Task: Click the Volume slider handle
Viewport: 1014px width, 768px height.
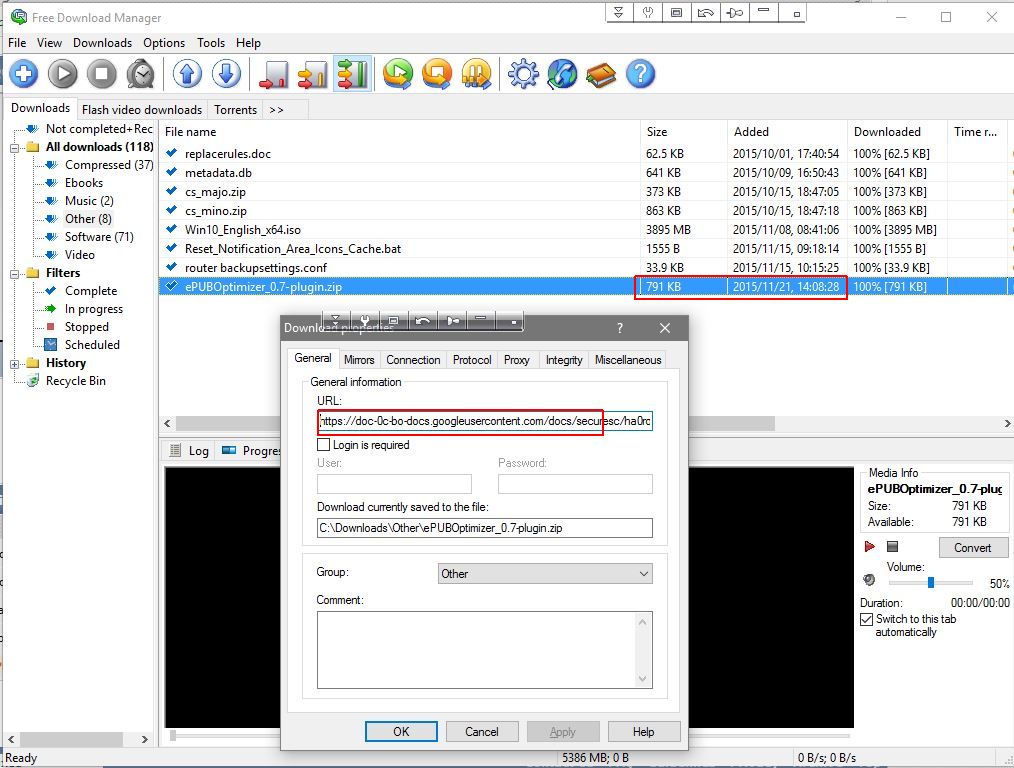Action: [x=931, y=582]
